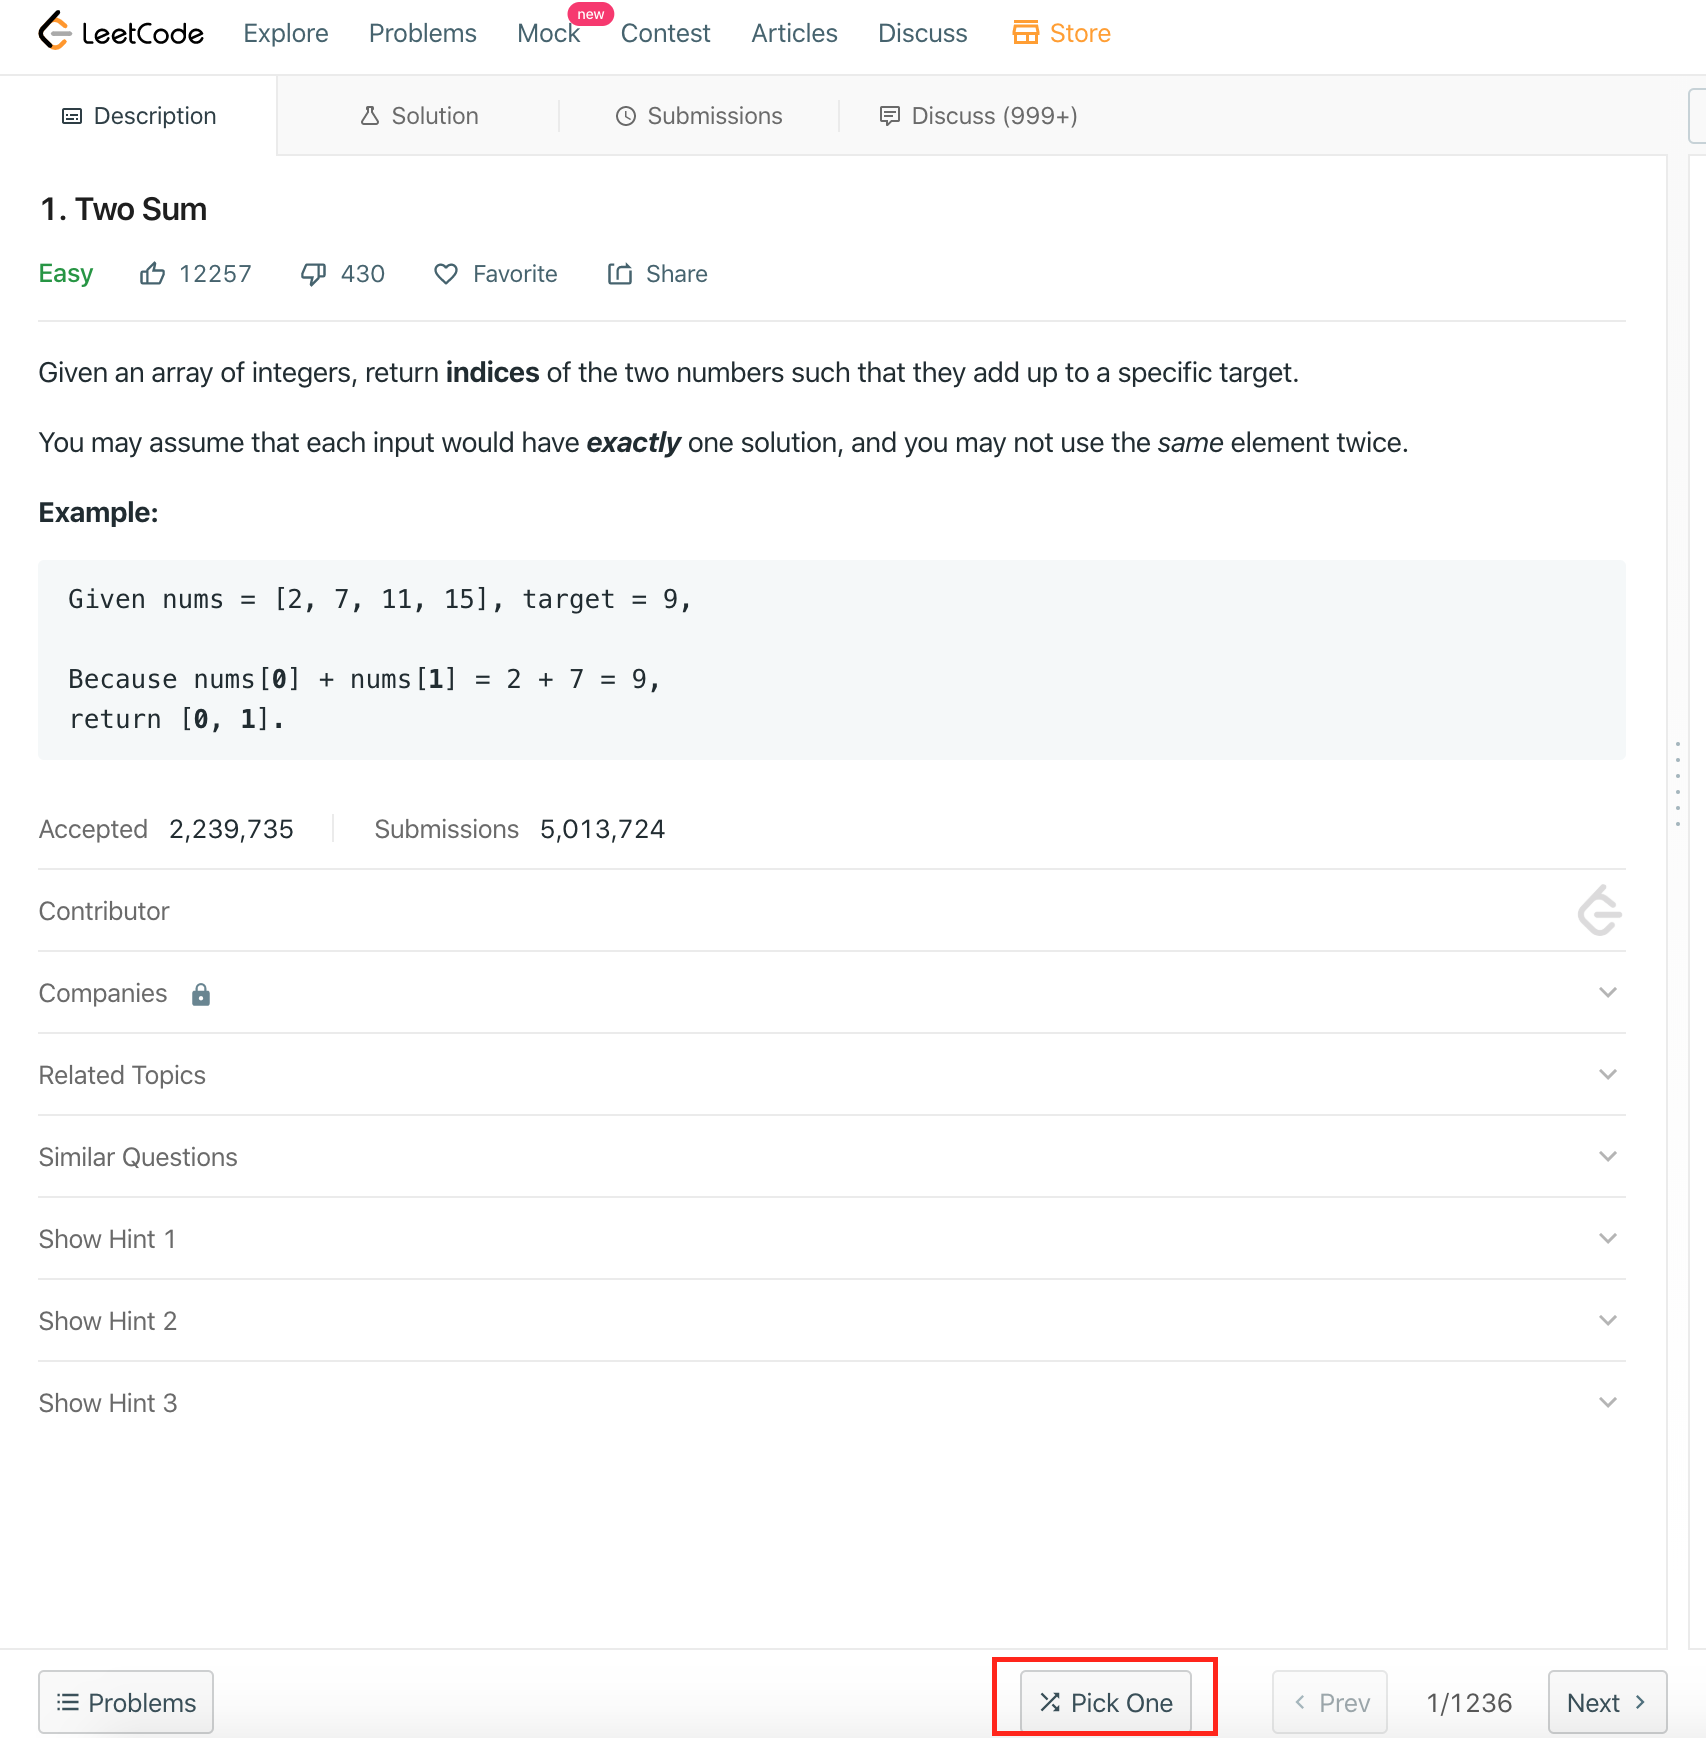Image resolution: width=1706 pixels, height=1738 pixels.
Task: Click the heart Favorite icon
Action: [x=446, y=274]
